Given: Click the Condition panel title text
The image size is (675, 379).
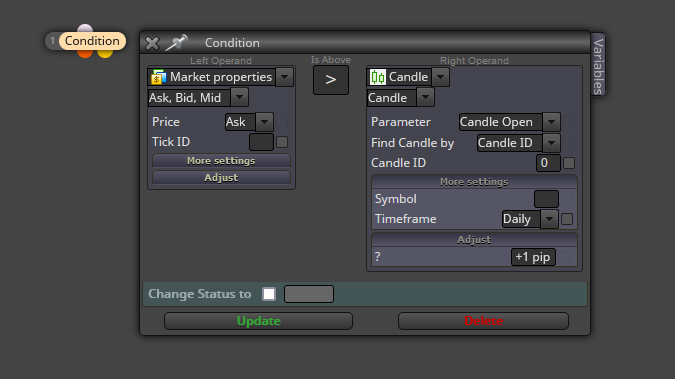Looking at the screenshot, I should click(x=232, y=43).
